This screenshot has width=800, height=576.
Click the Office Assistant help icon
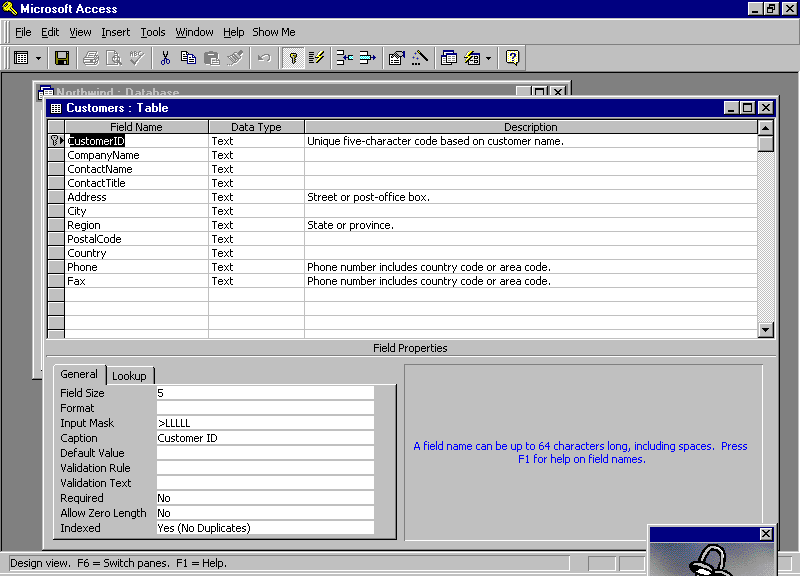(x=512, y=58)
